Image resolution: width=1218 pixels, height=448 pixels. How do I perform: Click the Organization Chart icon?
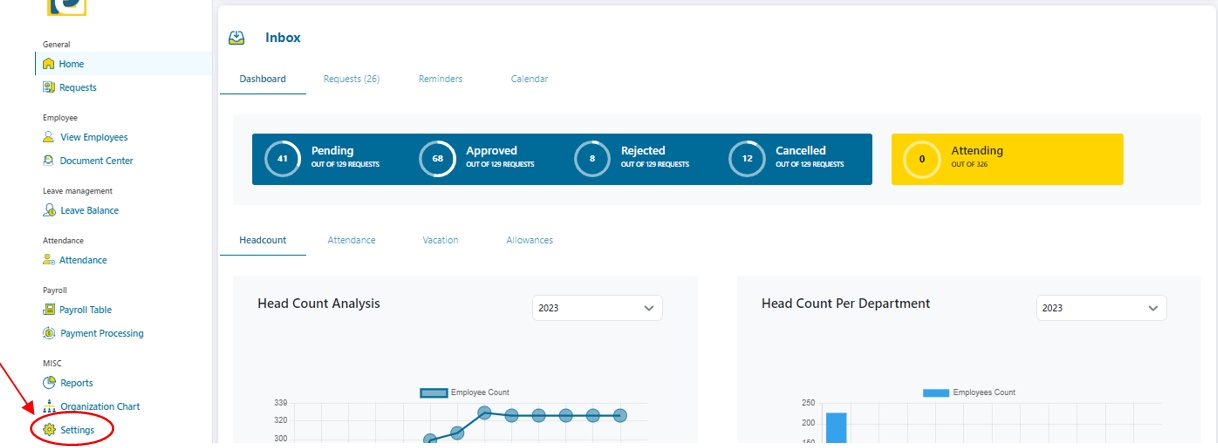point(48,406)
